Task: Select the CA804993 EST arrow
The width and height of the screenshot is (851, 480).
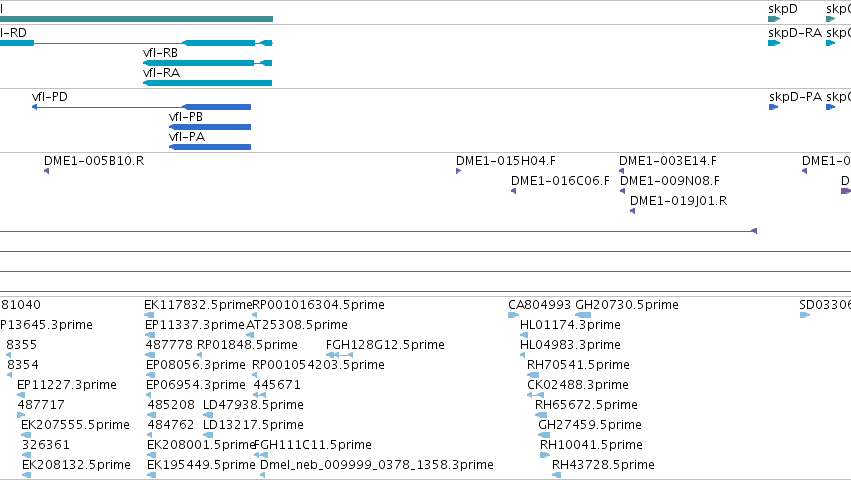Action: tap(513, 315)
